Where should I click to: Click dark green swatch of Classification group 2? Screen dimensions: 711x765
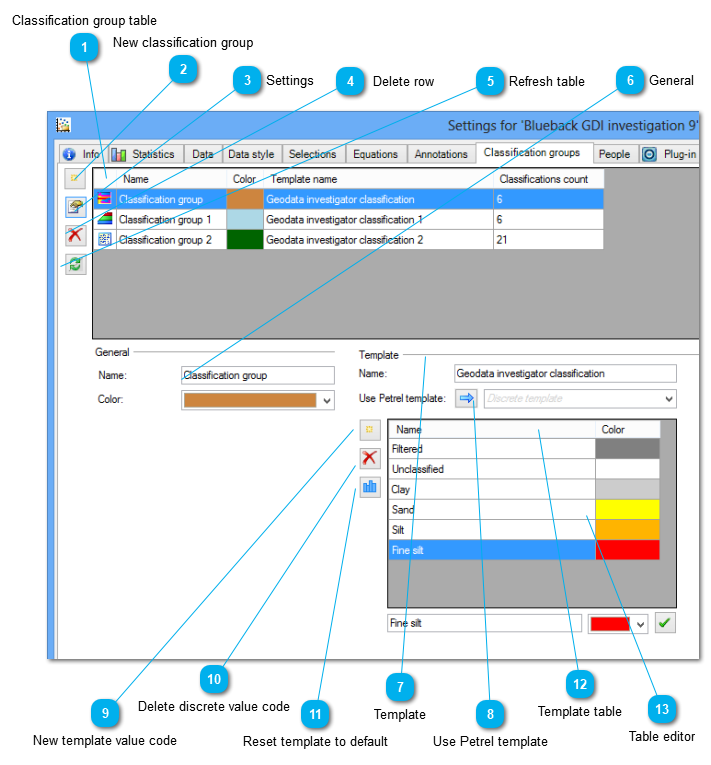[x=245, y=240]
